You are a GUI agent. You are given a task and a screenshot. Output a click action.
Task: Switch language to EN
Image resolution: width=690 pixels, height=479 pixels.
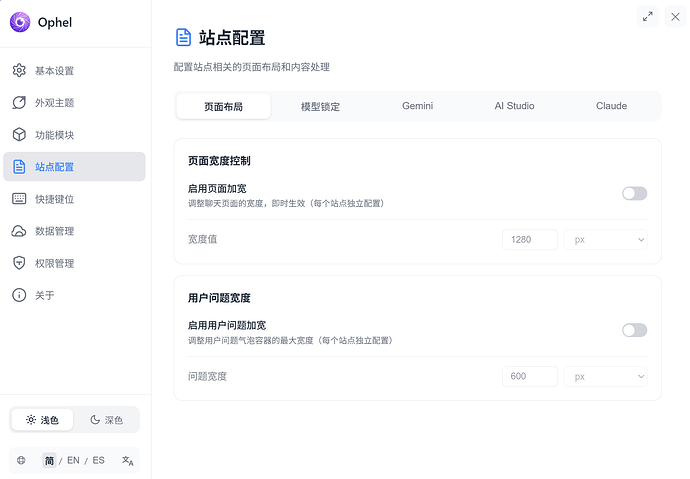[73, 460]
